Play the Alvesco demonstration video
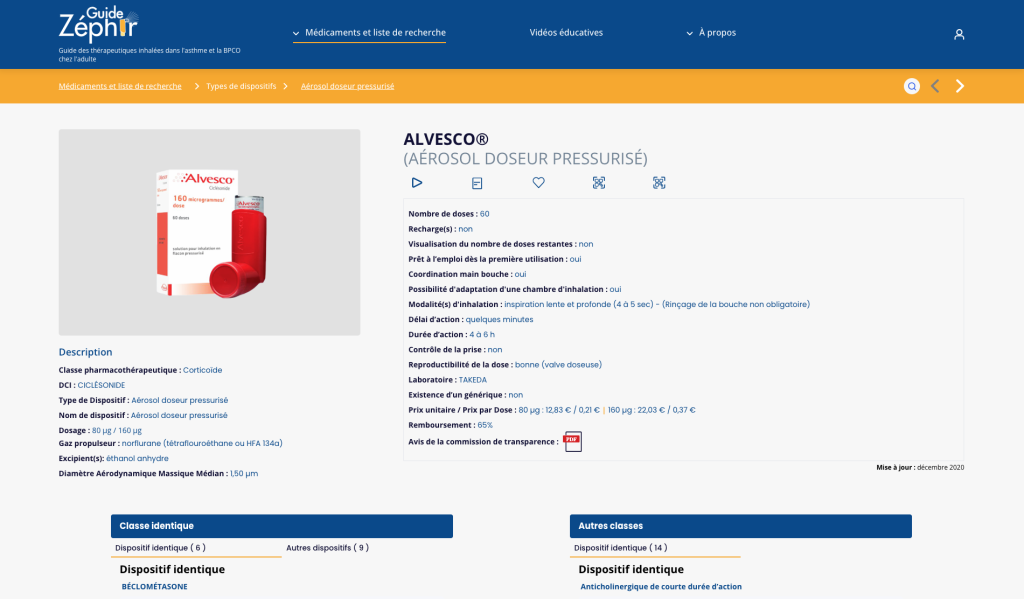 tap(417, 183)
